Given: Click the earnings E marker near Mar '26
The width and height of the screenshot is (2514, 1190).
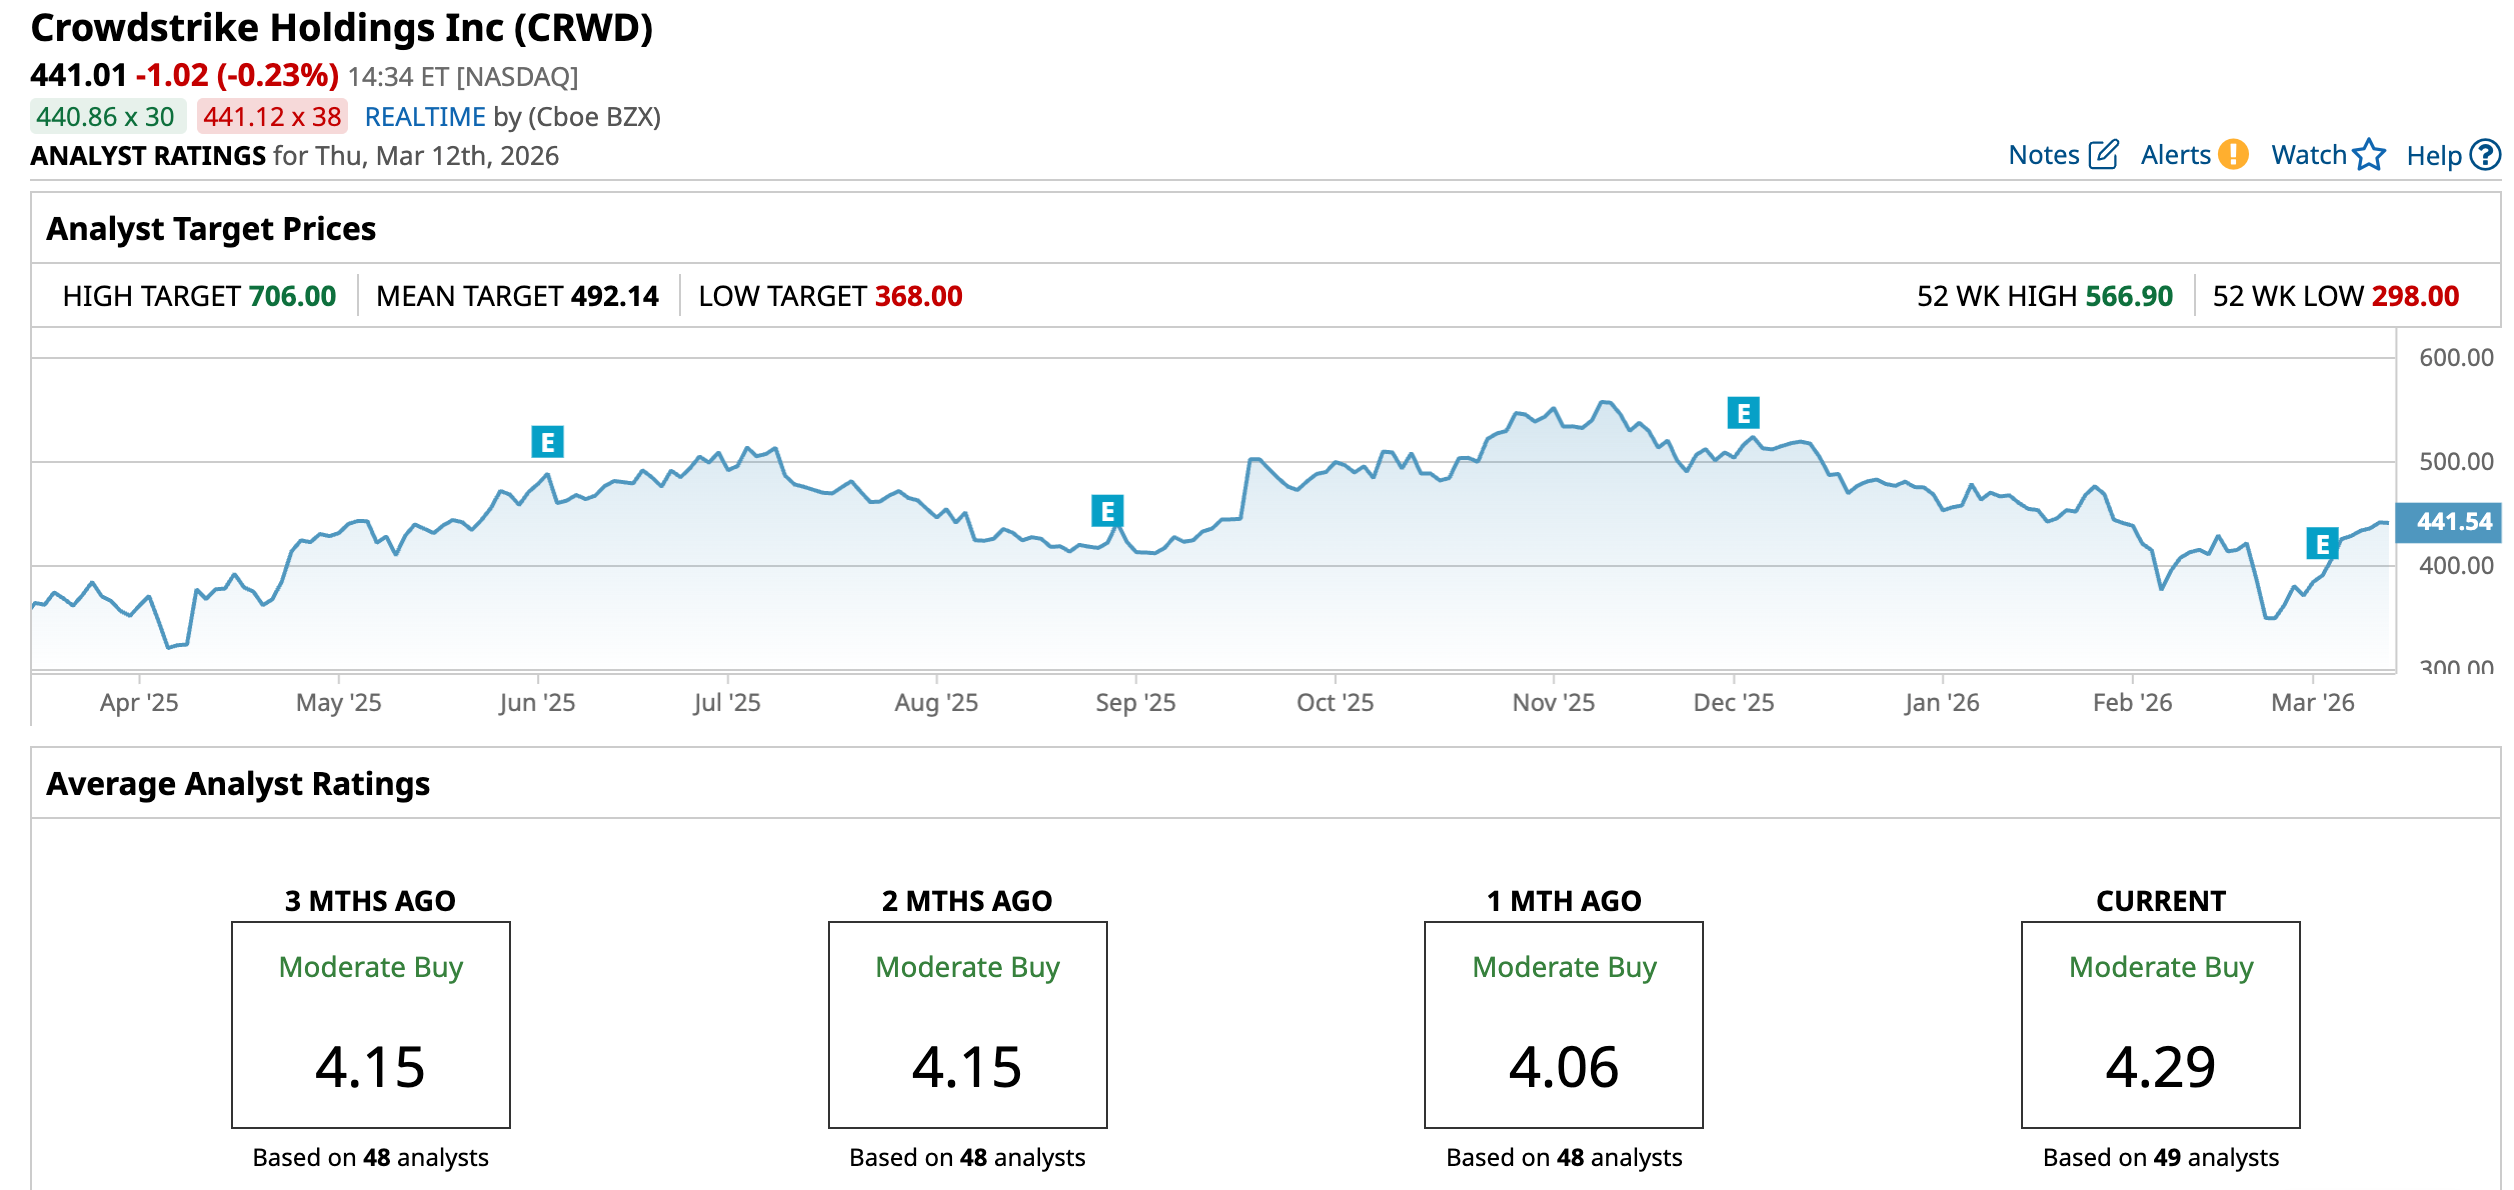Looking at the screenshot, I should pyautogui.click(x=2322, y=544).
